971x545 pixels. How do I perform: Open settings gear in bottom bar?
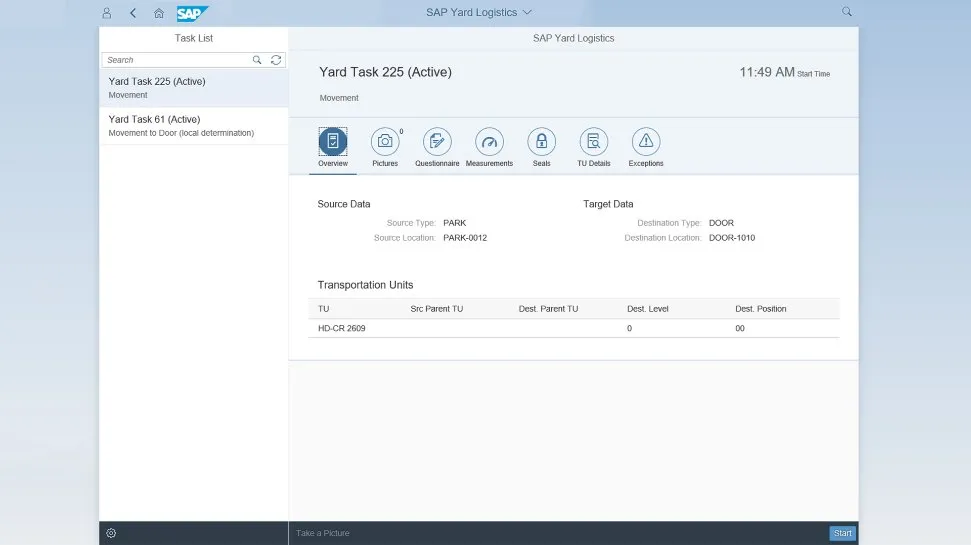111,533
